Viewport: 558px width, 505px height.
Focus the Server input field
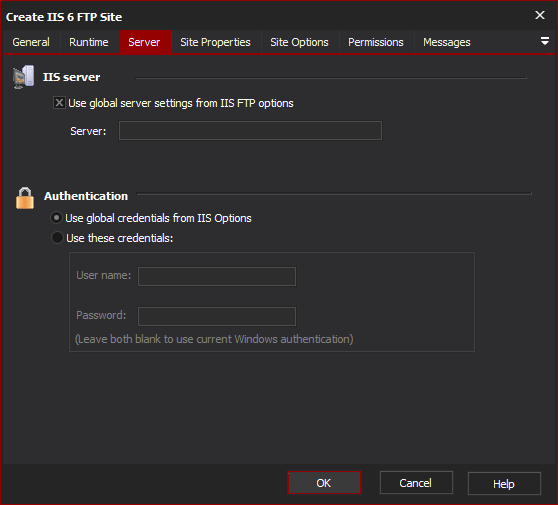click(250, 131)
